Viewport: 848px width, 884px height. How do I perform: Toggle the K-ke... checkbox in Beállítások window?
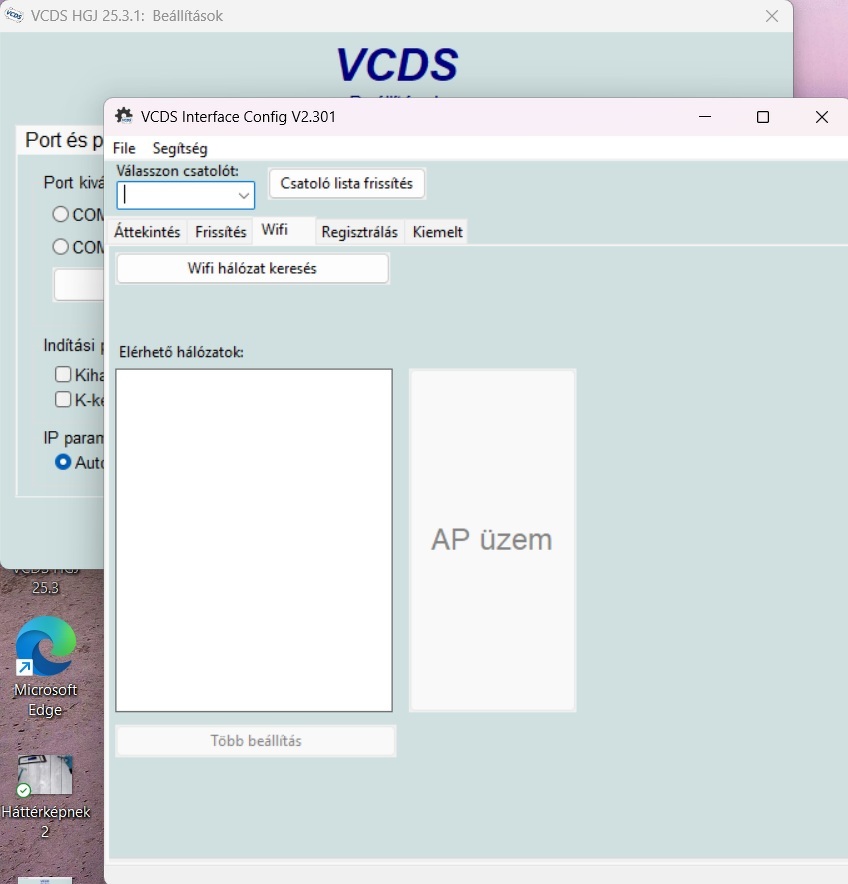pyautogui.click(x=63, y=399)
